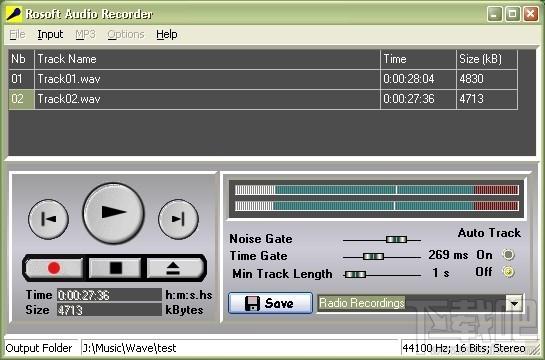Click the Nb column header
Screen dimensions: 545x360
click(x=22, y=59)
